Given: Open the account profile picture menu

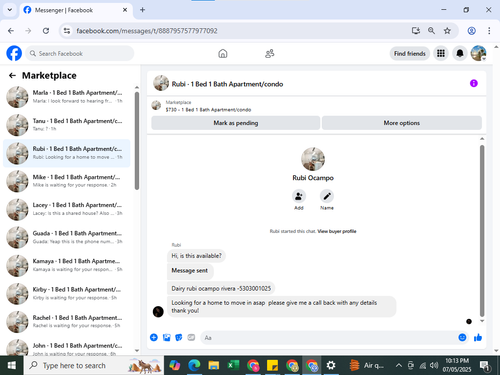Looking at the screenshot, I should [478, 53].
